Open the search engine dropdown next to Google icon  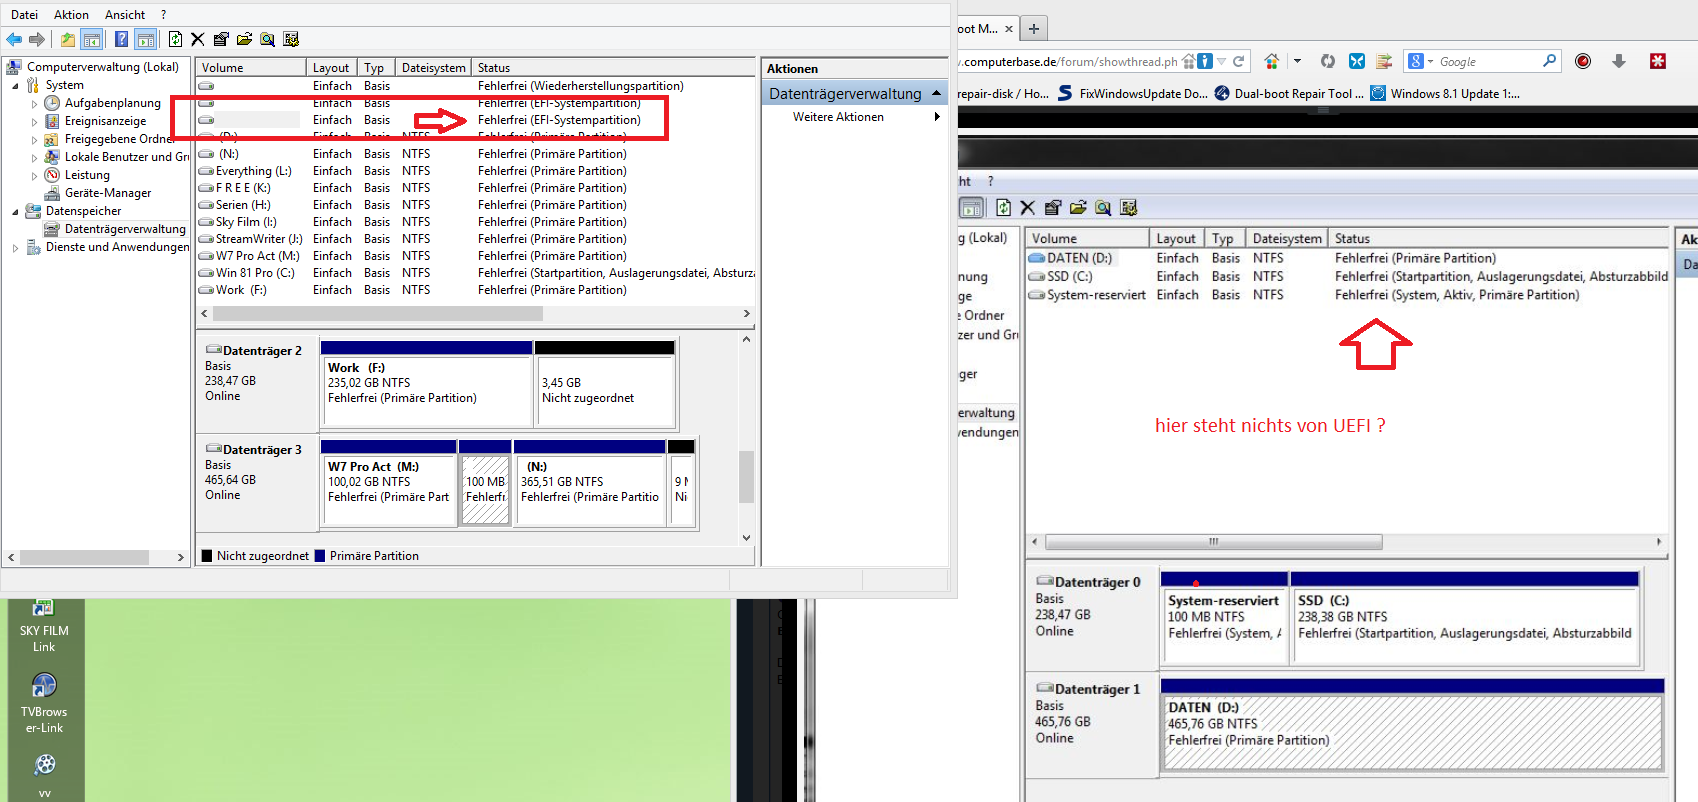1430,62
